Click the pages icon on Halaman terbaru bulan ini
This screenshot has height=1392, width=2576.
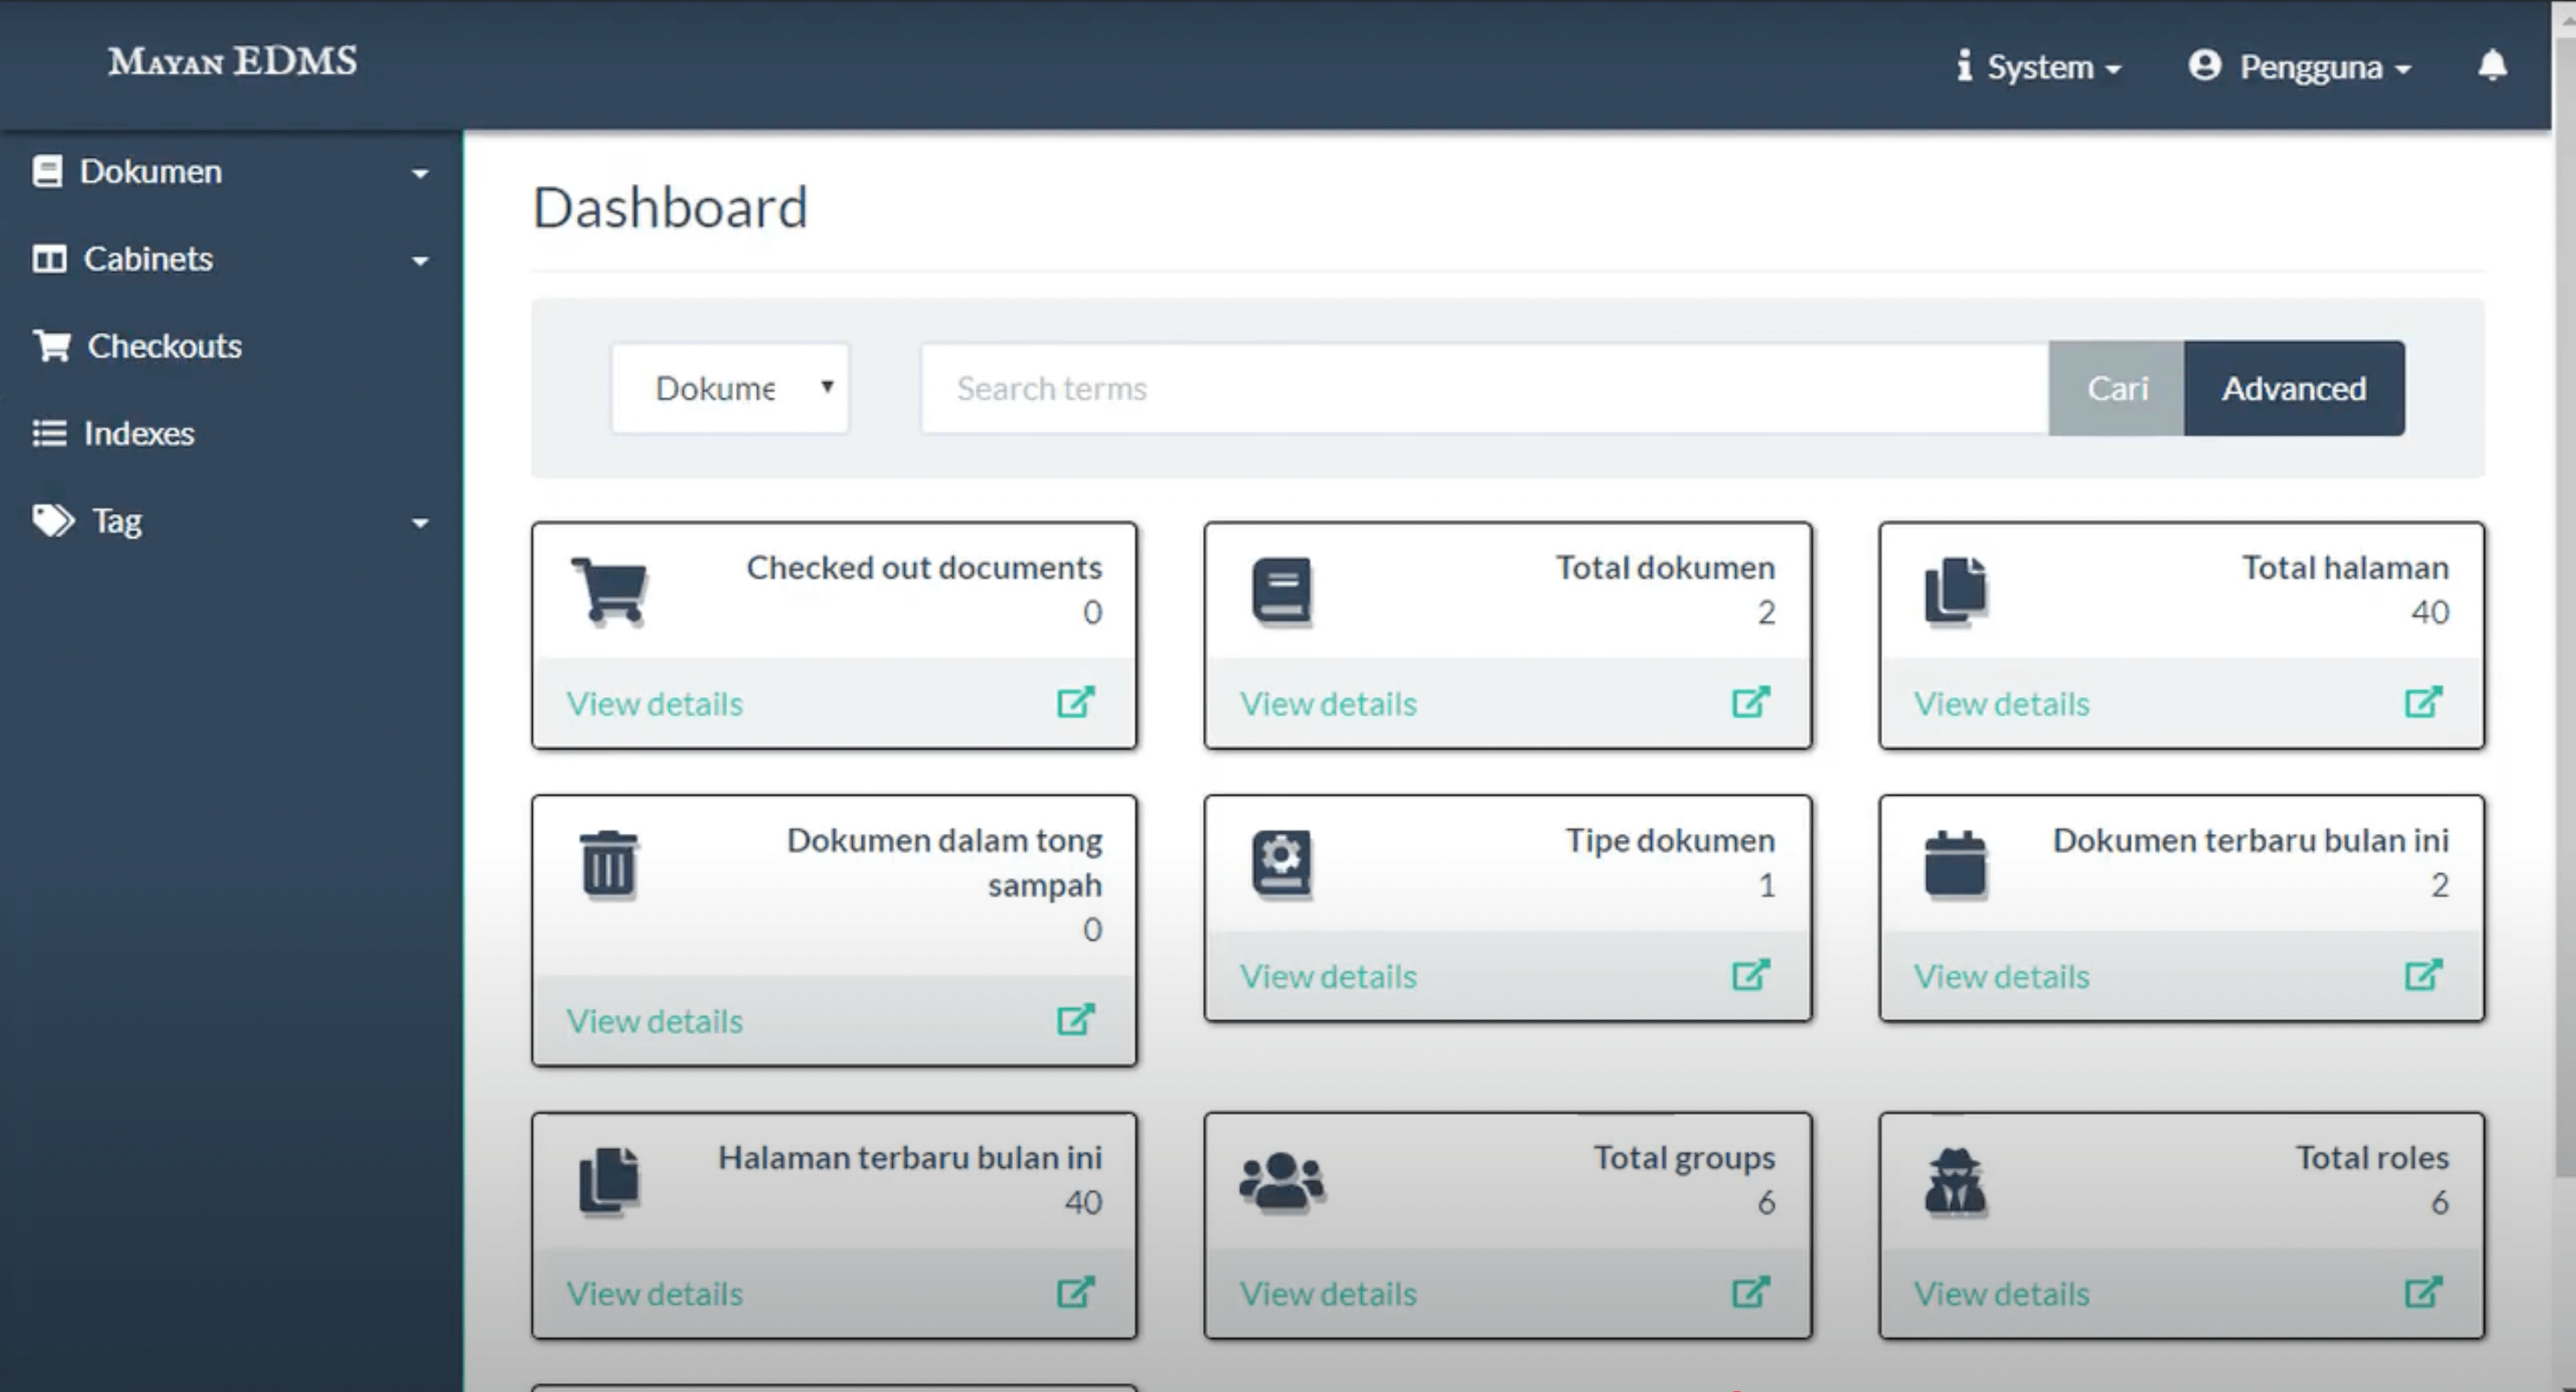coord(609,1181)
